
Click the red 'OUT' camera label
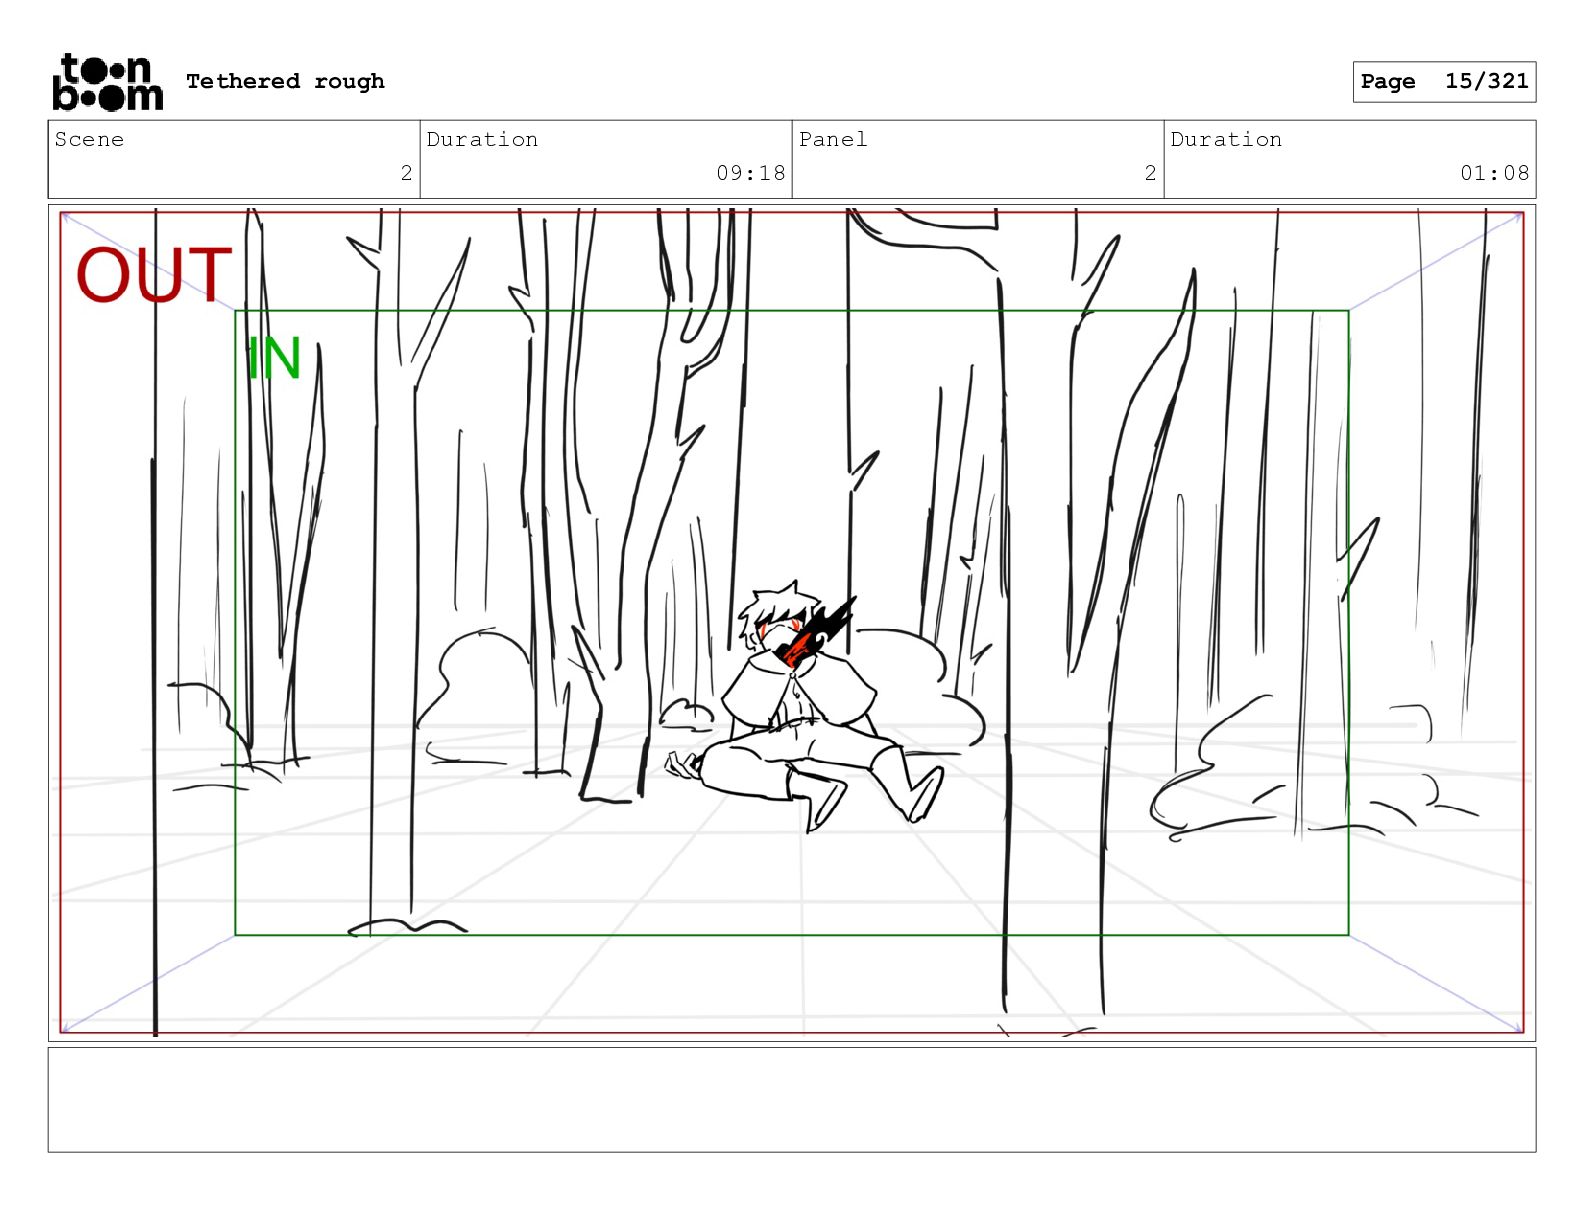pos(154,275)
